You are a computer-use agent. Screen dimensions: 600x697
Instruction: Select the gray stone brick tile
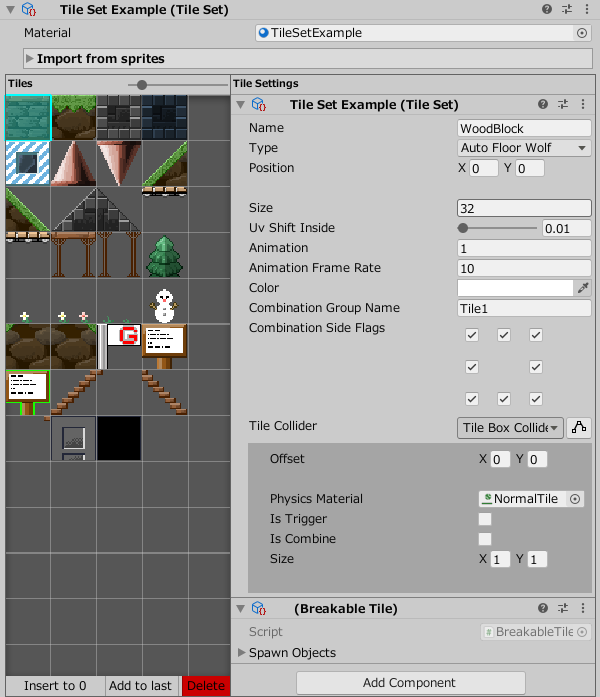tap(119, 118)
